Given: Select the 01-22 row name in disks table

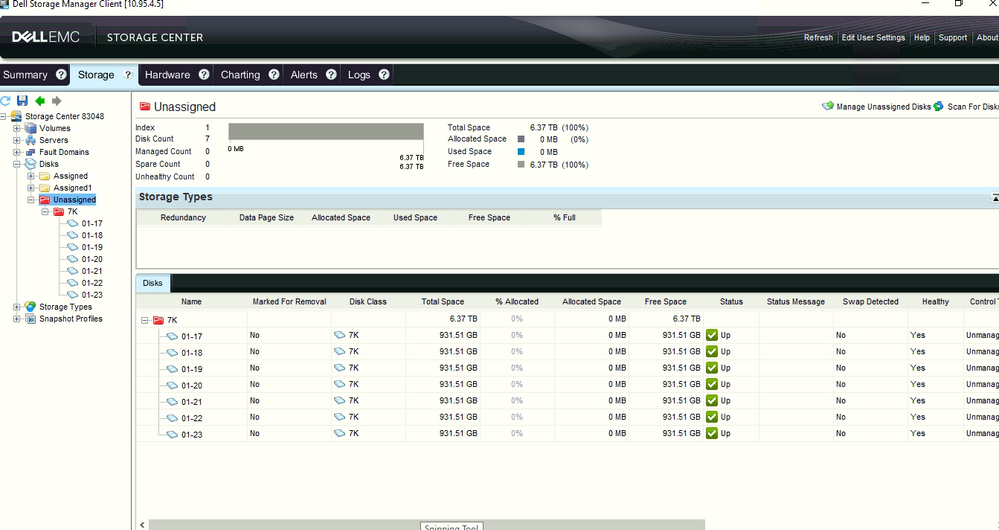Looking at the screenshot, I should 192,419.
